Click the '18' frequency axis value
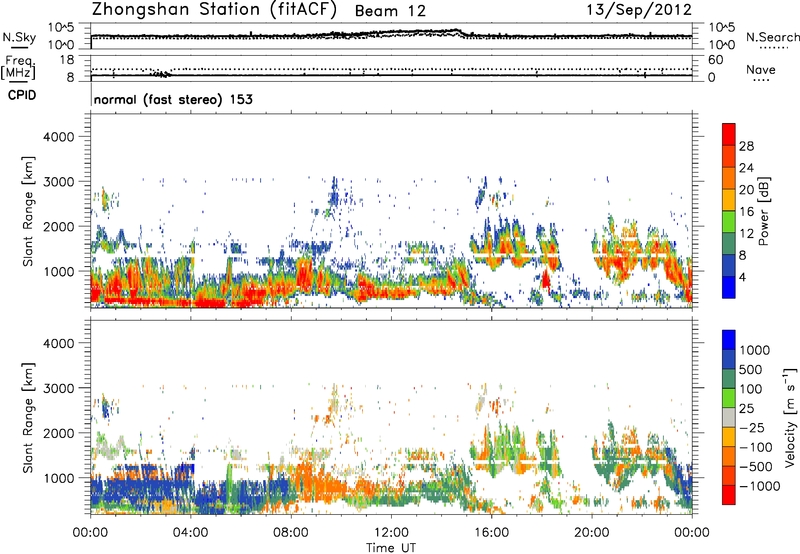This screenshot has width=800, height=554. 67,60
